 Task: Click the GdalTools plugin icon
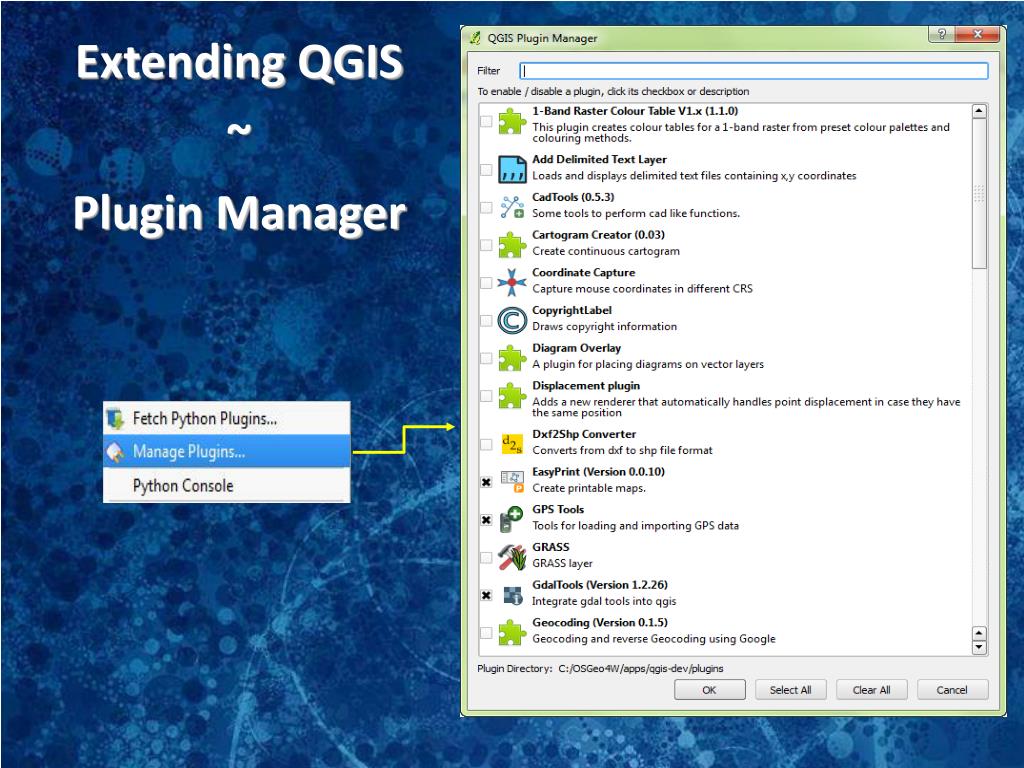(513, 595)
